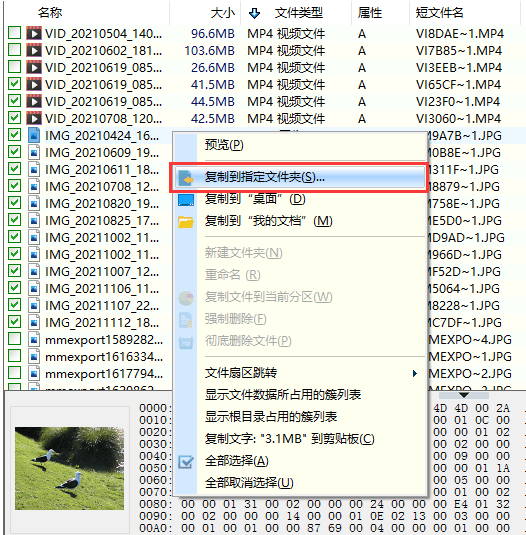The image size is (526, 535).
Task: Click the image icon of IMG_20210708_12 file
Action: click(x=34, y=186)
